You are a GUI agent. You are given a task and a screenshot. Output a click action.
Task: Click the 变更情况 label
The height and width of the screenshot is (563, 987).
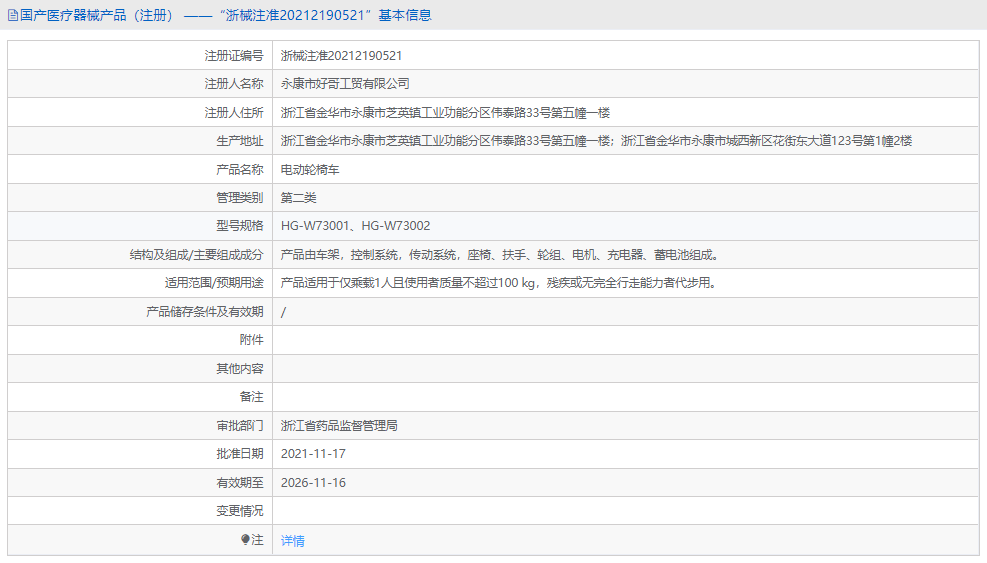click(240, 511)
